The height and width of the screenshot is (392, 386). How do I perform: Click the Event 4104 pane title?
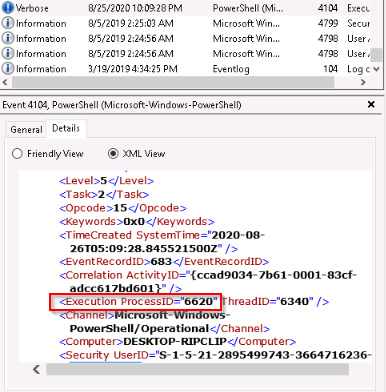pyautogui.click(x=122, y=105)
